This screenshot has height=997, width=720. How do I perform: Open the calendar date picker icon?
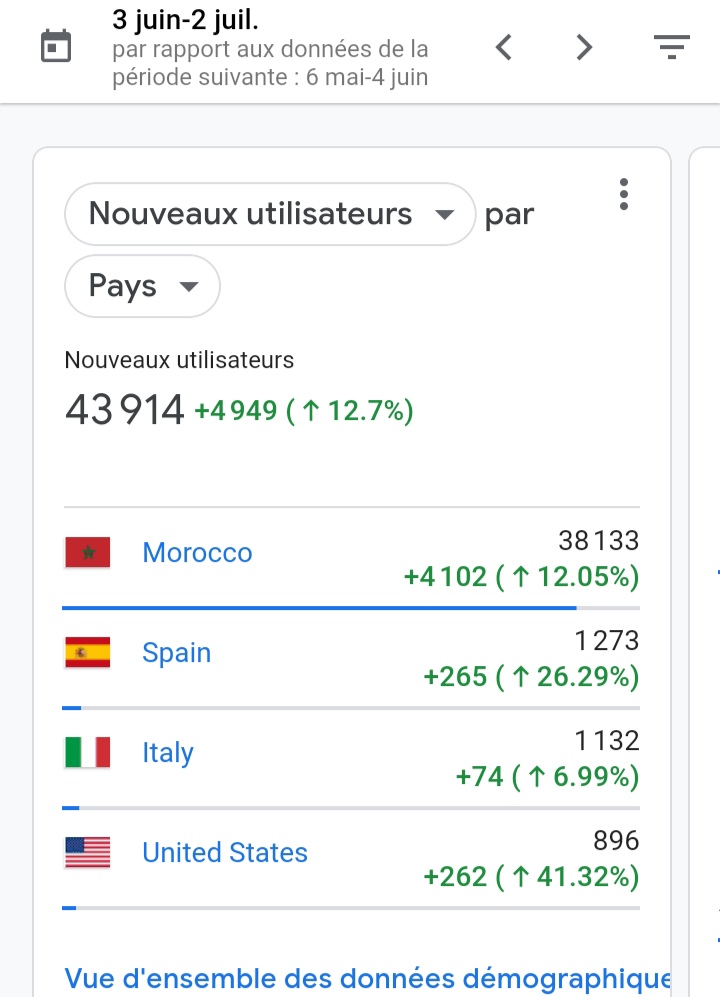pyautogui.click(x=56, y=46)
